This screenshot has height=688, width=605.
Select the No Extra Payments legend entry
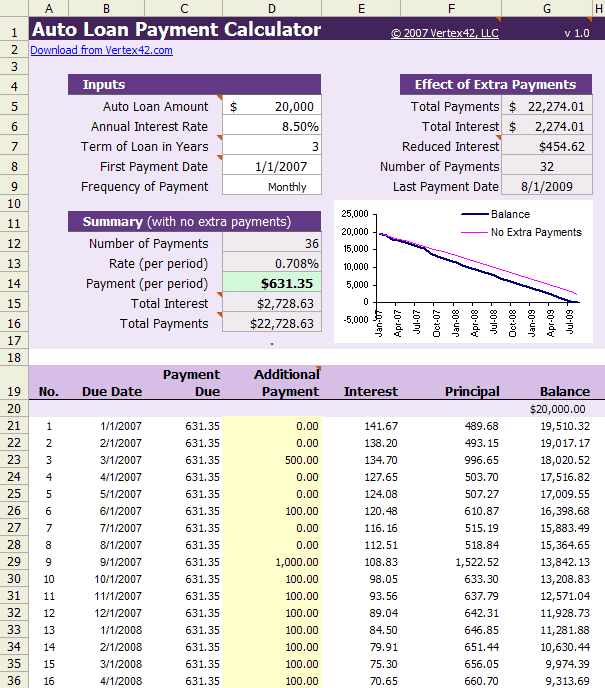535,232
